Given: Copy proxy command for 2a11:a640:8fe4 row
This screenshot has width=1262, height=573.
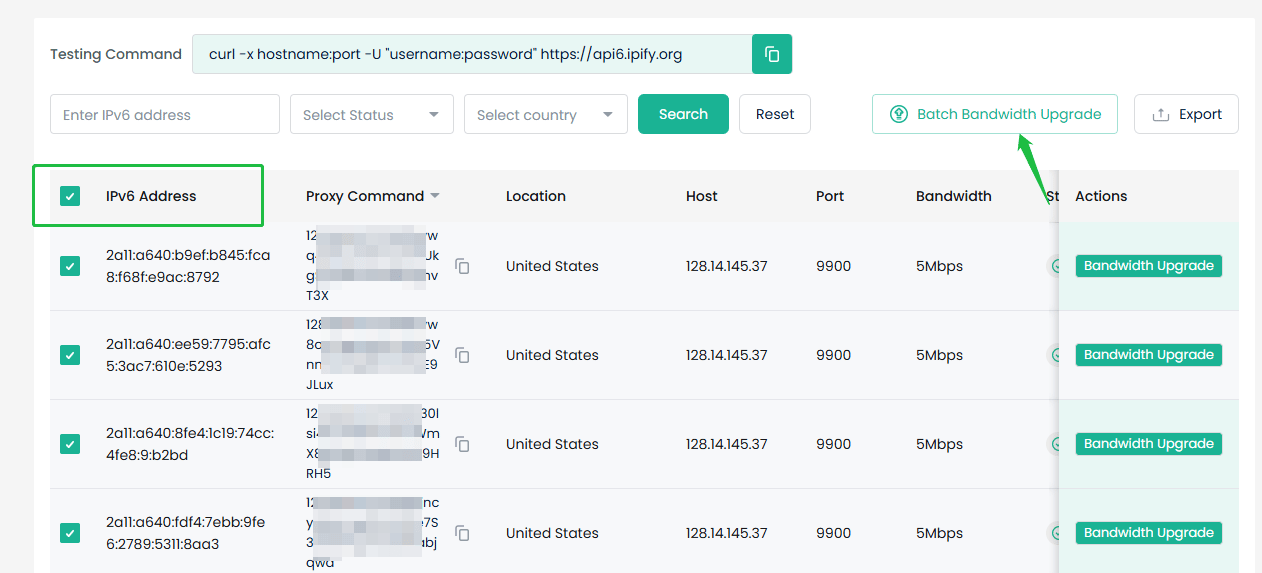Looking at the screenshot, I should coord(462,444).
